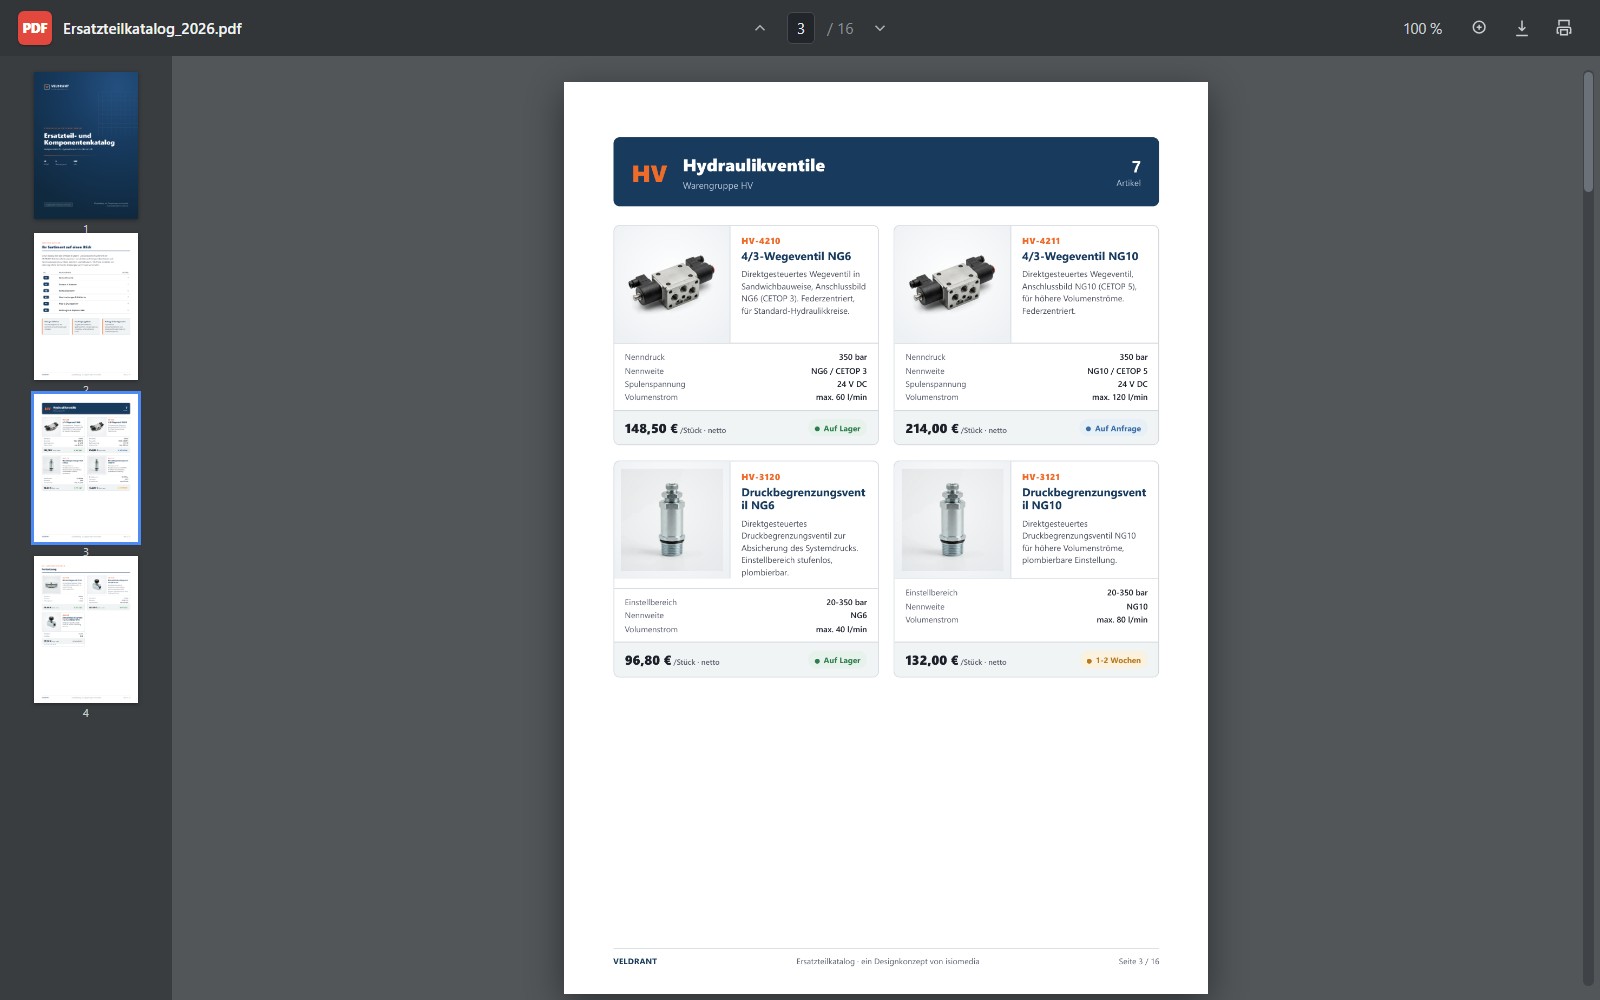Screen dimensions: 1600x1000
Task: Click price 214,00 €
Action: click(932, 428)
